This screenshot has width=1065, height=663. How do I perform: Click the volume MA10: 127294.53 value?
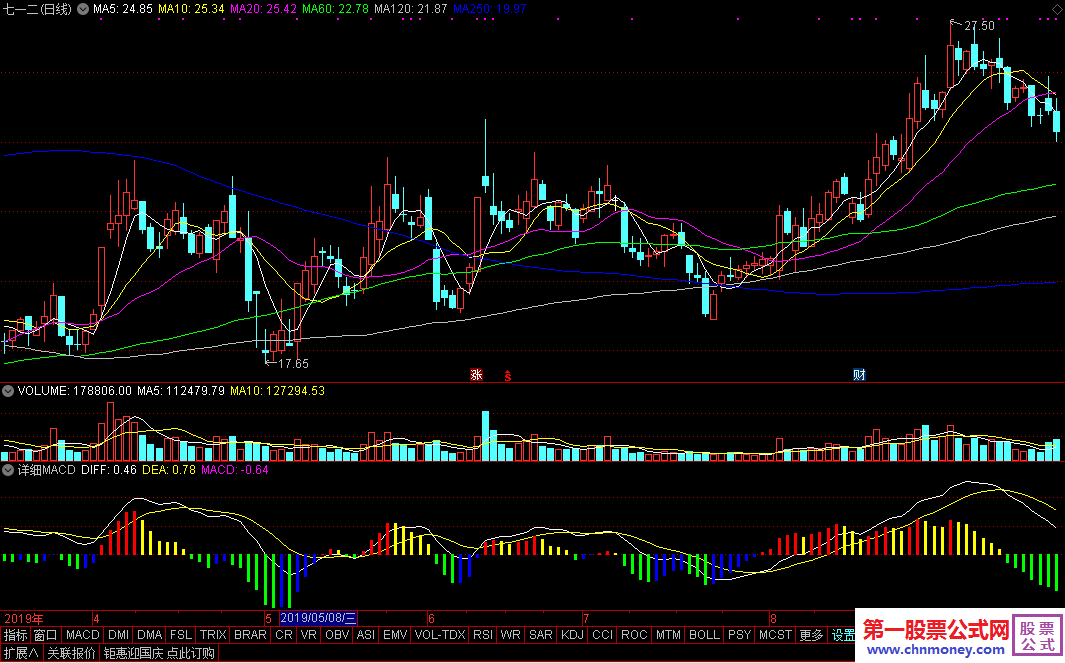pyautogui.click(x=277, y=391)
